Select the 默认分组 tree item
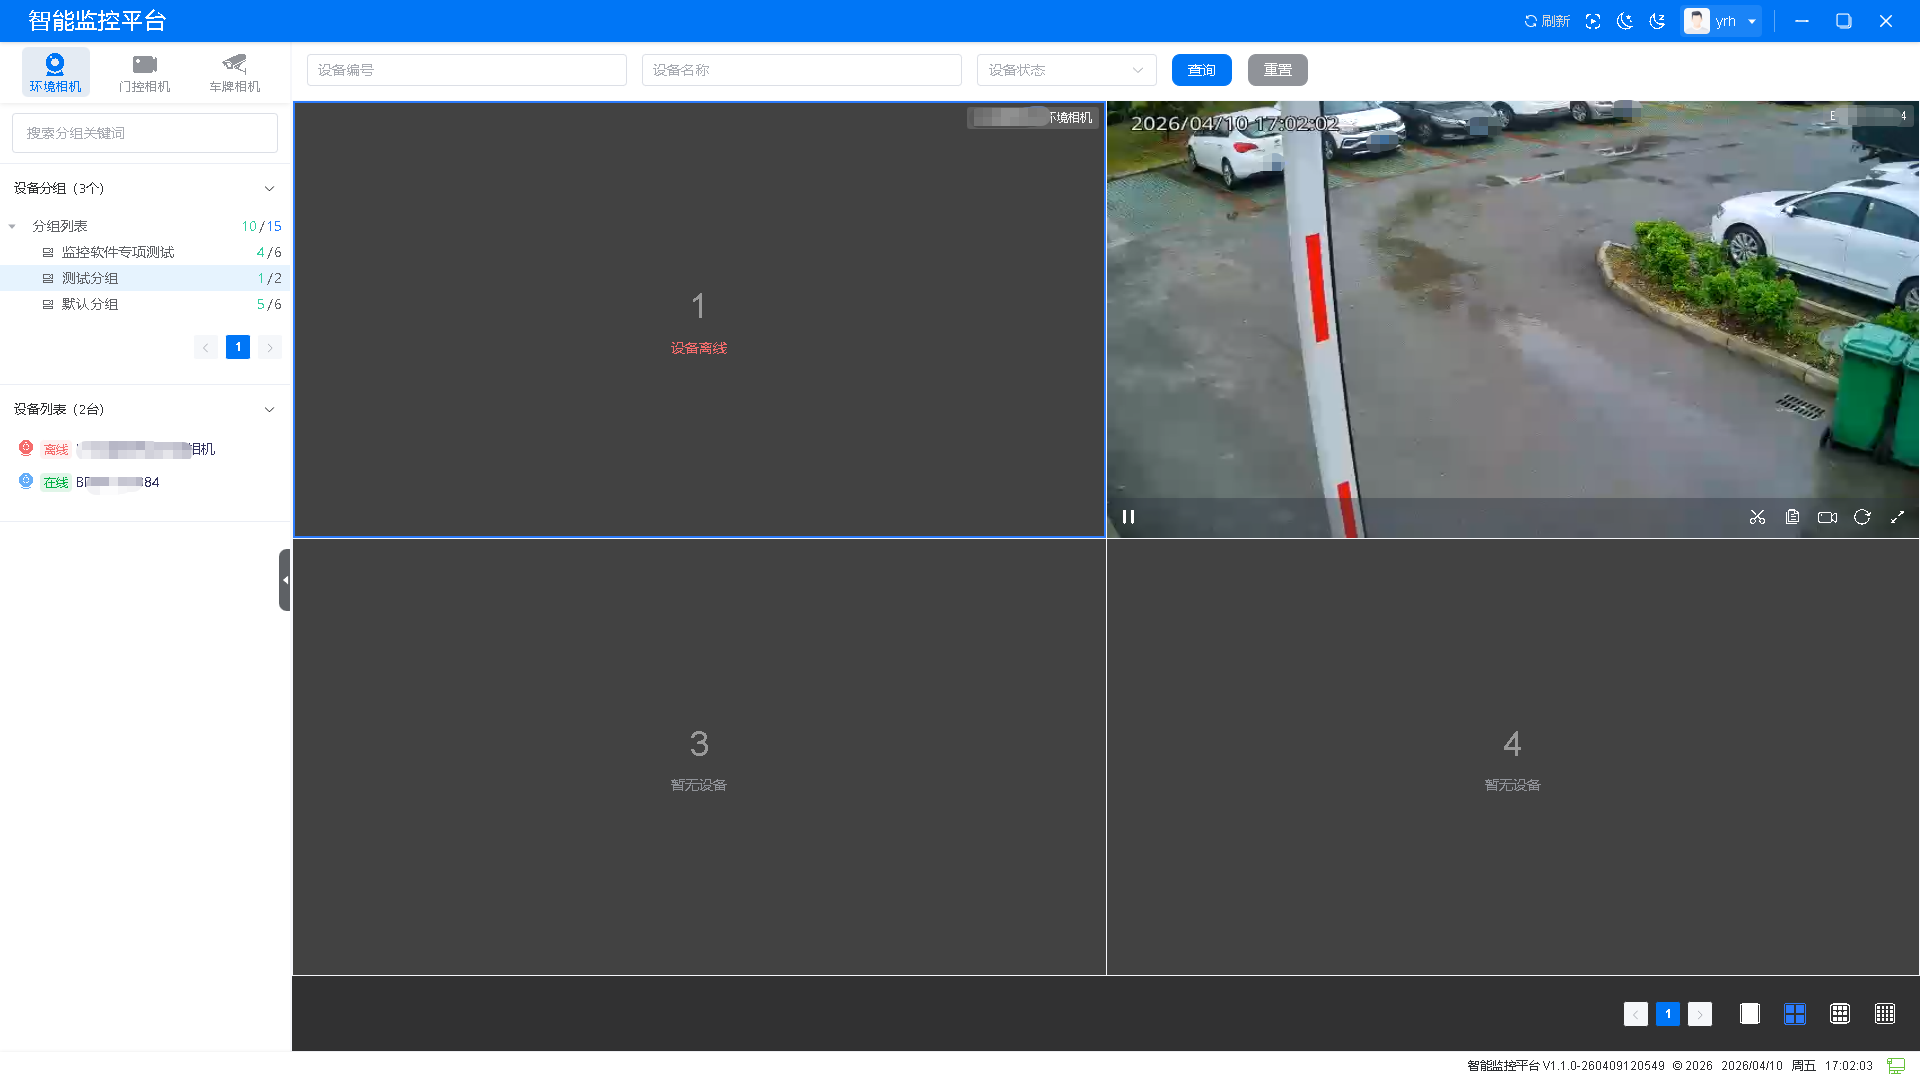Screen dimensions: 1920x1080 (90, 305)
